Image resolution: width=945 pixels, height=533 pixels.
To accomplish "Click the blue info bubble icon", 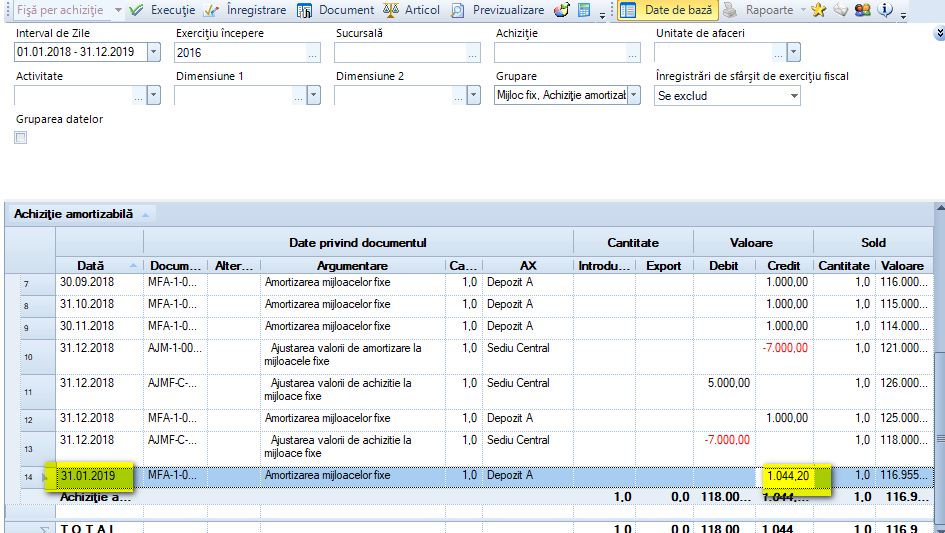I will tap(885, 10).
